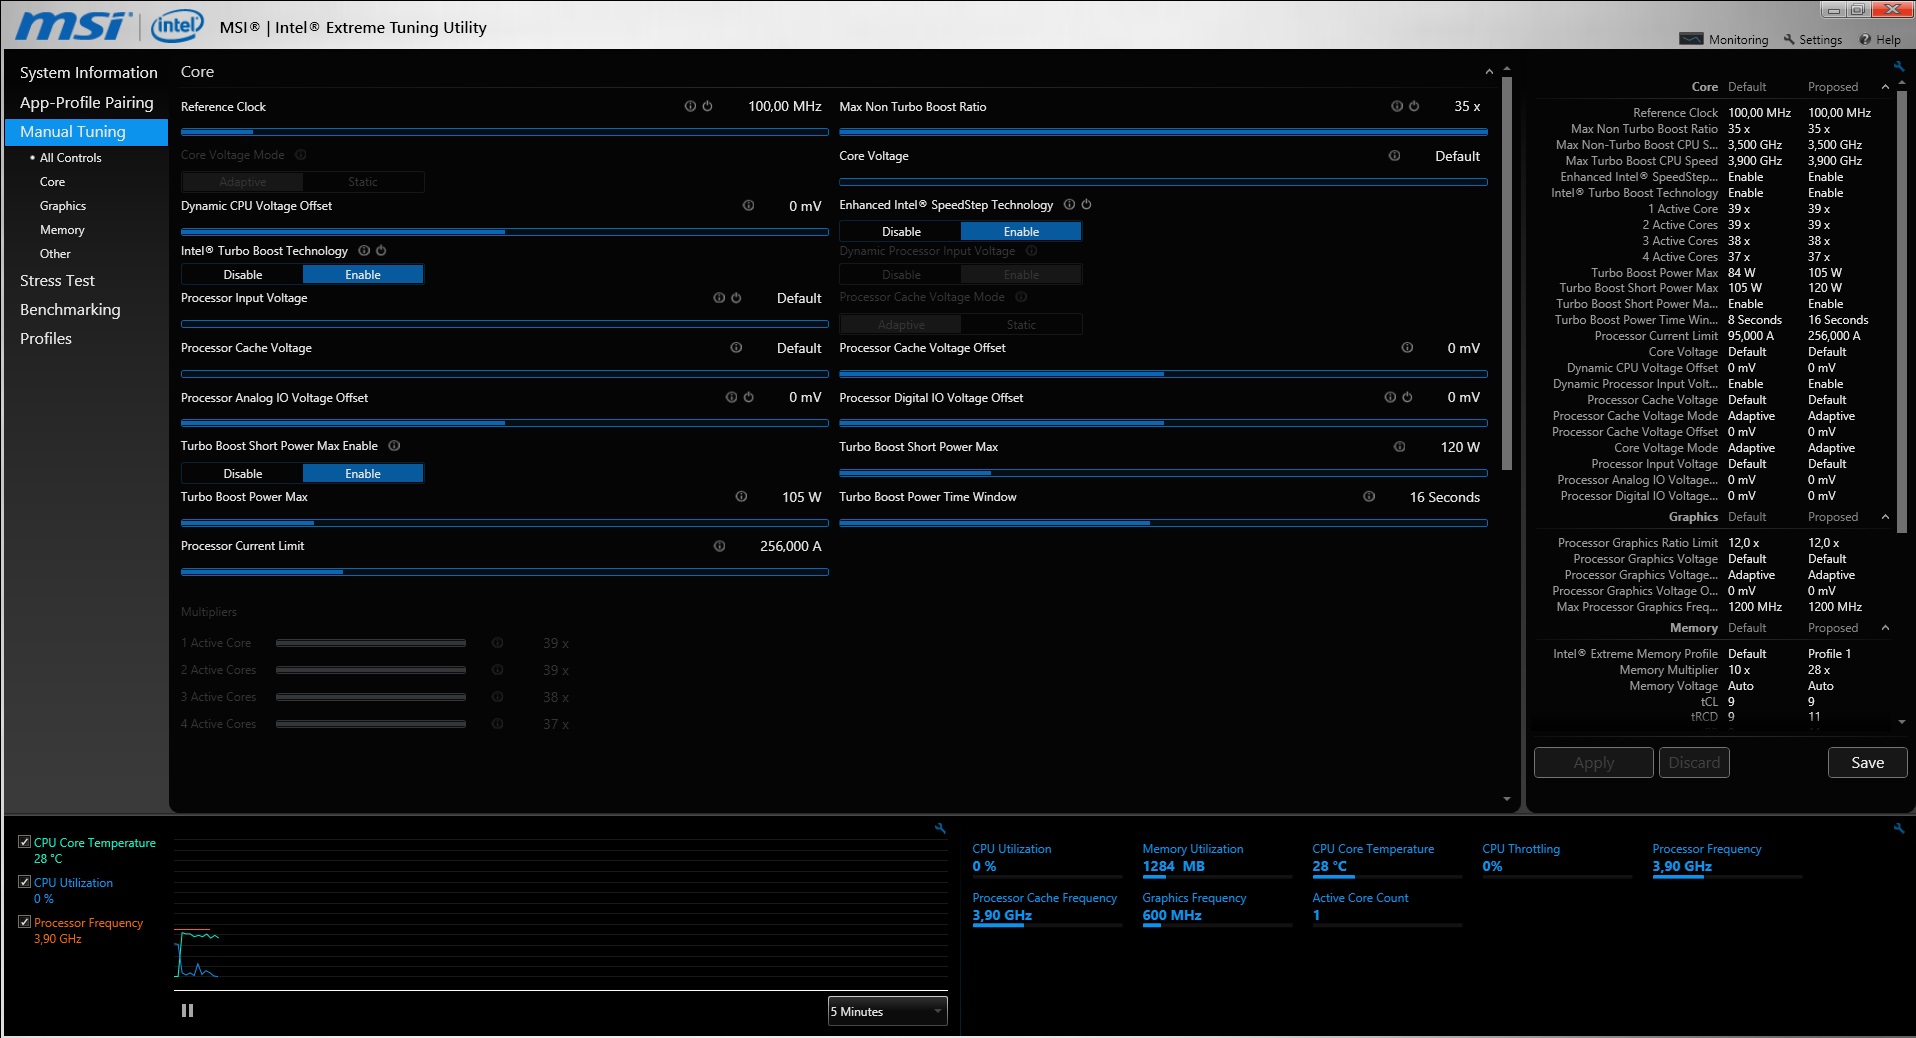Click the wrench icon above the proposed settings list
The height and width of the screenshot is (1038, 1916).
pyautogui.click(x=1899, y=66)
